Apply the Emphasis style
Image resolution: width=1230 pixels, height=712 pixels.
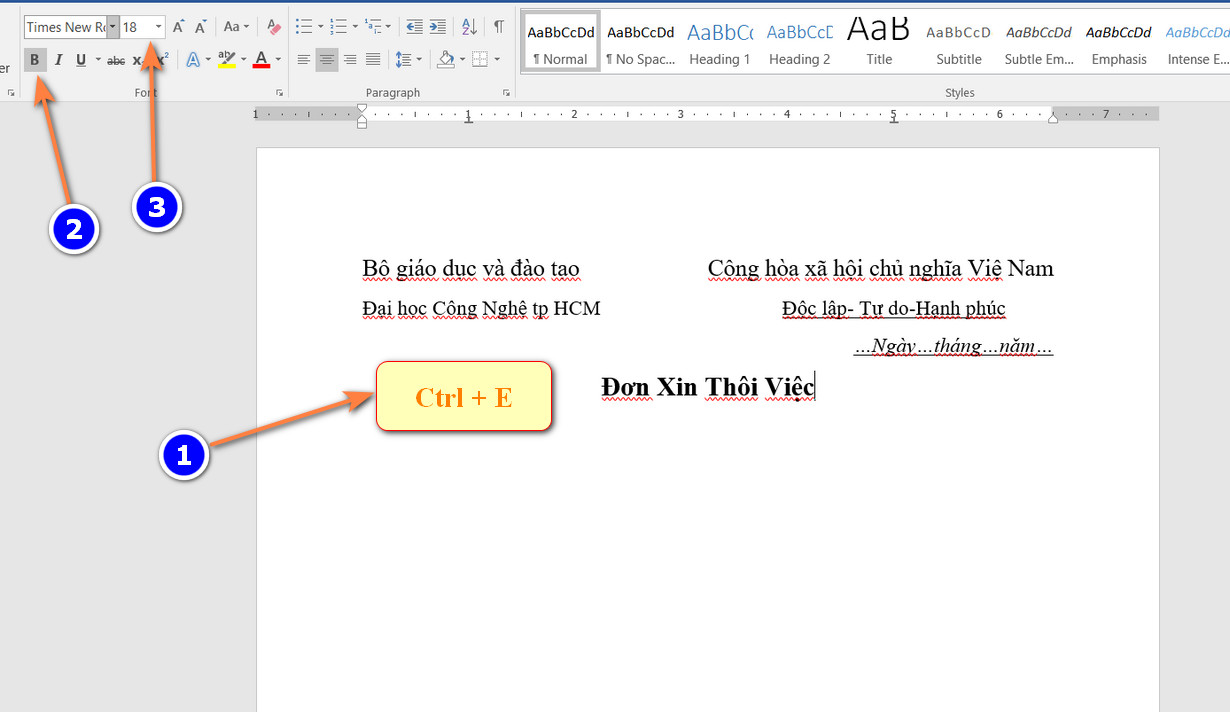click(1119, 40)
